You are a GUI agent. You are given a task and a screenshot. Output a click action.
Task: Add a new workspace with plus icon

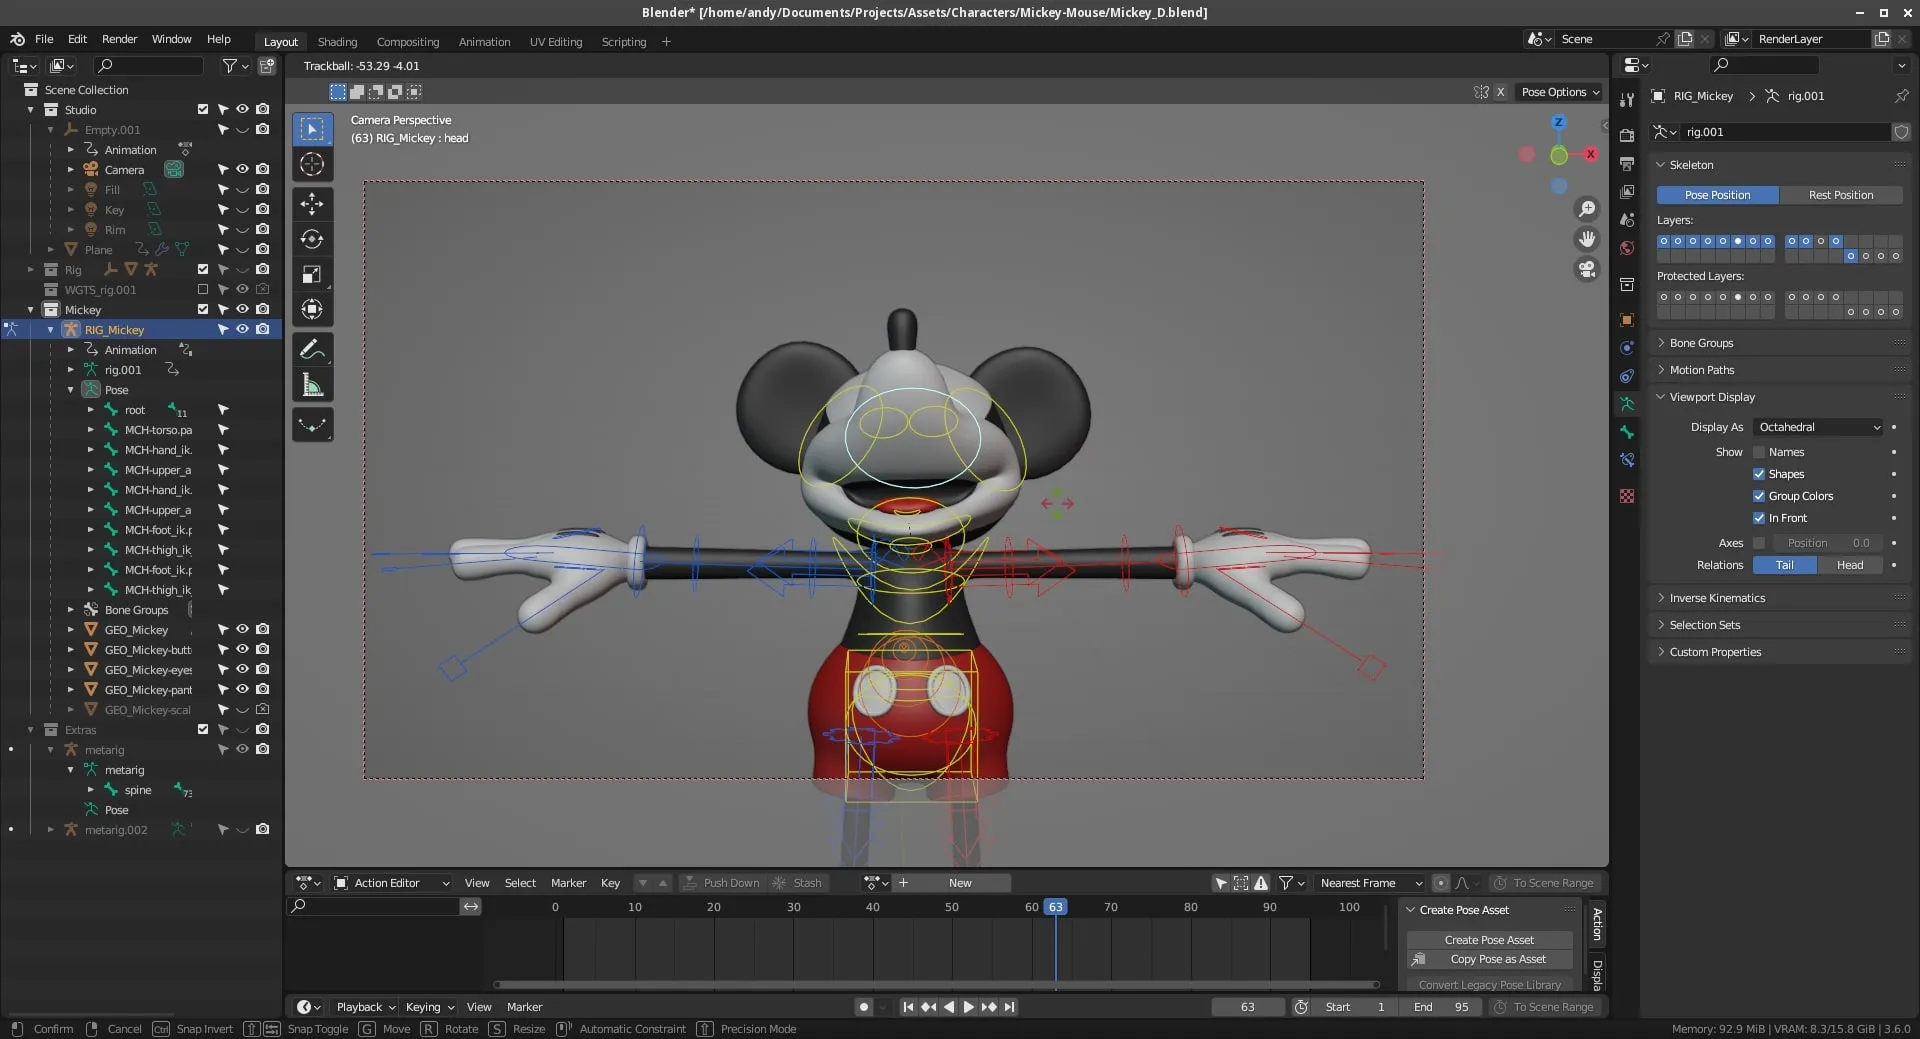point(666,42)
